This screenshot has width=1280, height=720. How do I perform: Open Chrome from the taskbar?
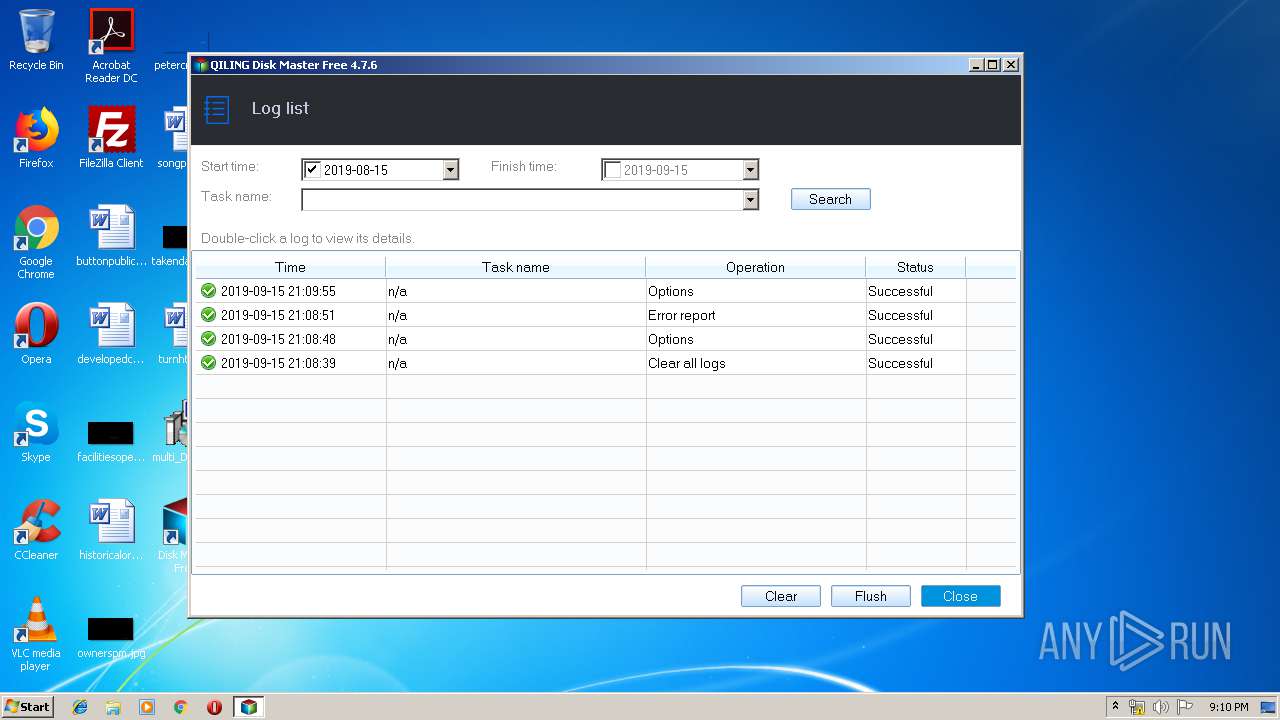(x=181, y=707)
